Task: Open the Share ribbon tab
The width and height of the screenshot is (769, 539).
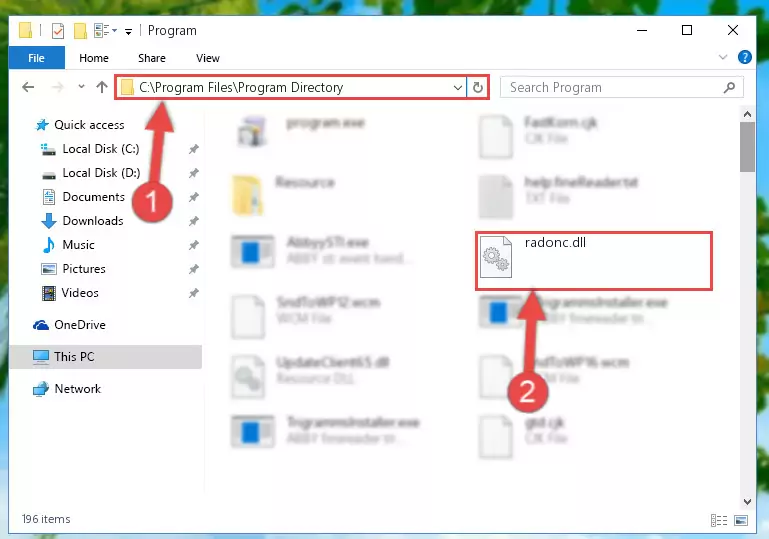Action: pyautogui.click(x=152, y=58)
